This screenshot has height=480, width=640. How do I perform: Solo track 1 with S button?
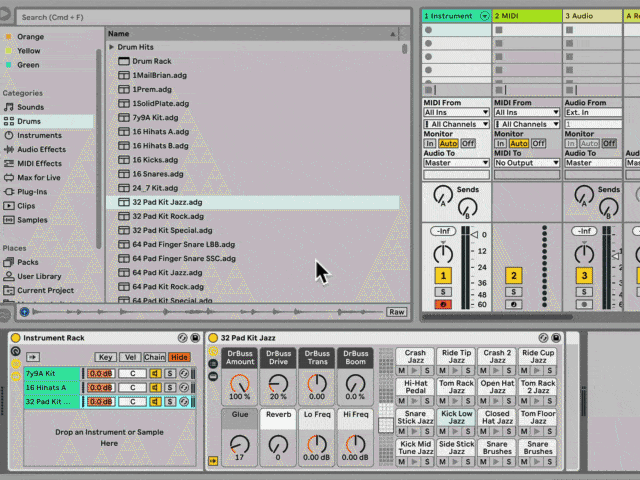coord(443,292)
